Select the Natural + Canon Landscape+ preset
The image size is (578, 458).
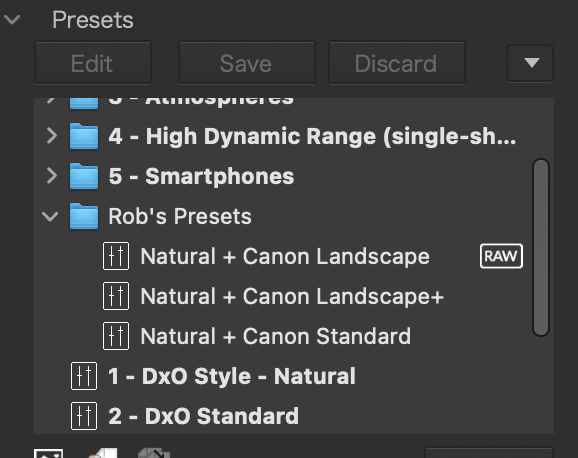click(x=294, y=296)
